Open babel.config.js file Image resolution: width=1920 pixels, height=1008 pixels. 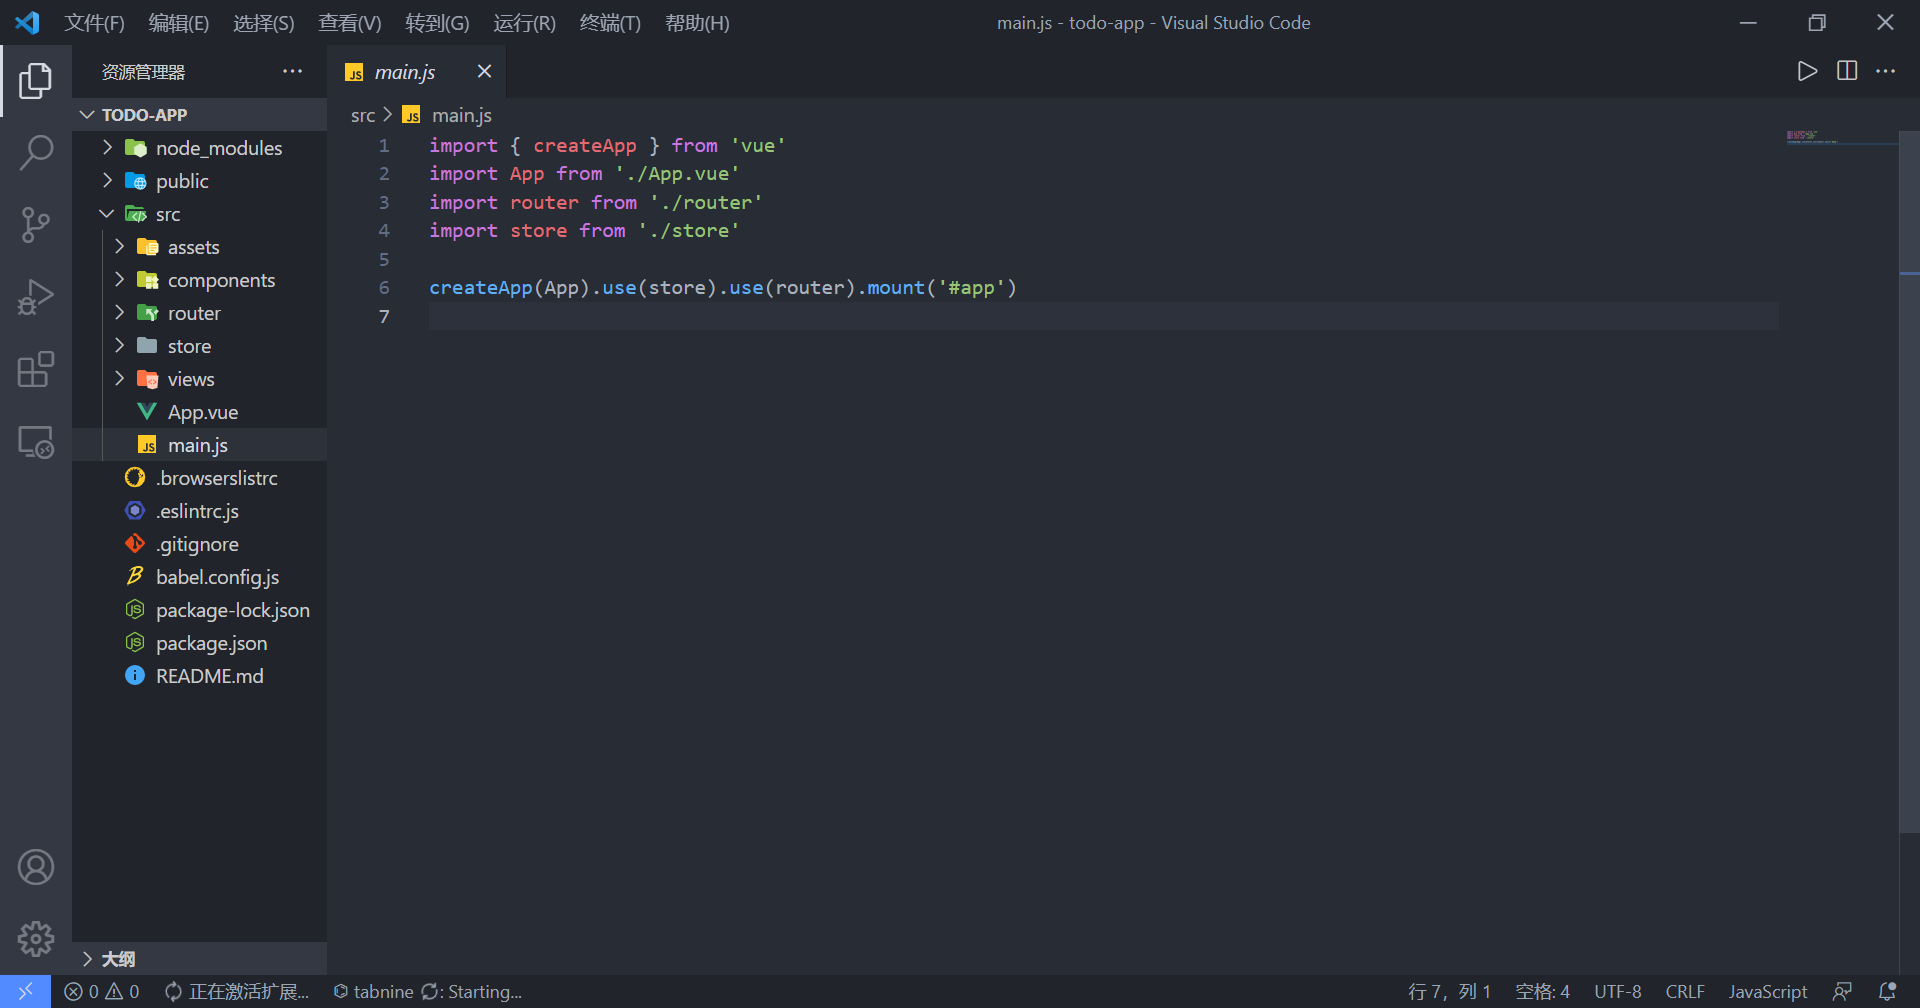coord(199,577)
